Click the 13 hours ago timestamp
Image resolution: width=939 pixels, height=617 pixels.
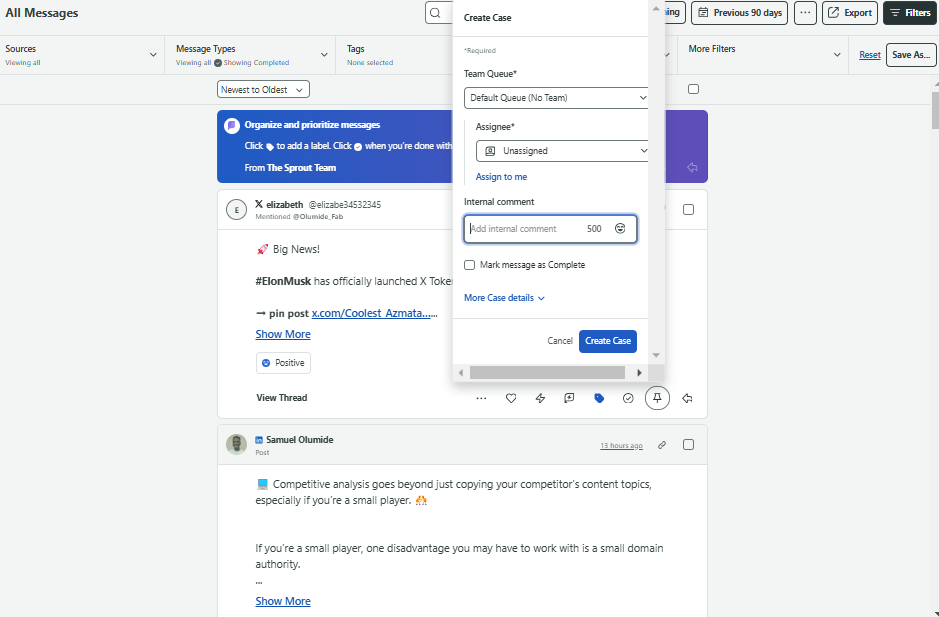(621, 446)
